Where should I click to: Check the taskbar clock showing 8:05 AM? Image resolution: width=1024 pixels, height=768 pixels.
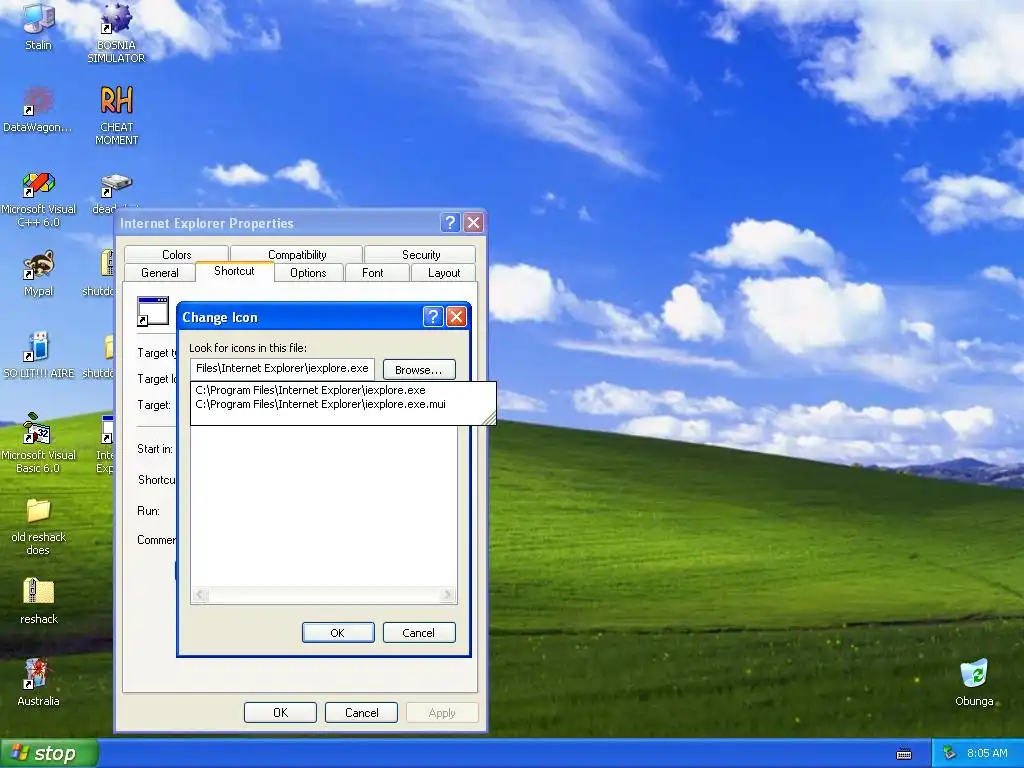pyautogui.click(x=987, y=753)
